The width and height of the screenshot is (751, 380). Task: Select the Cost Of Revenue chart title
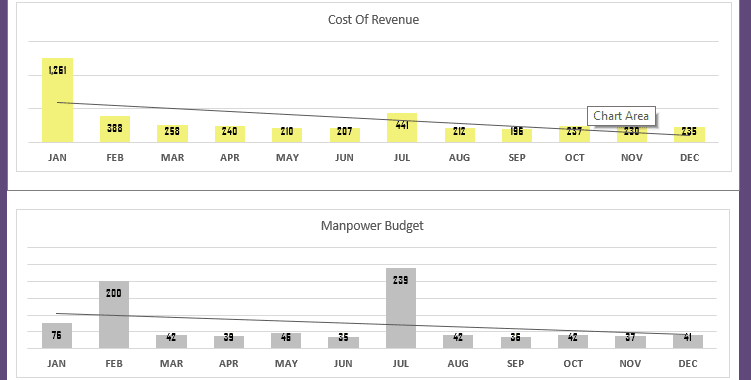tap(373, 20)
